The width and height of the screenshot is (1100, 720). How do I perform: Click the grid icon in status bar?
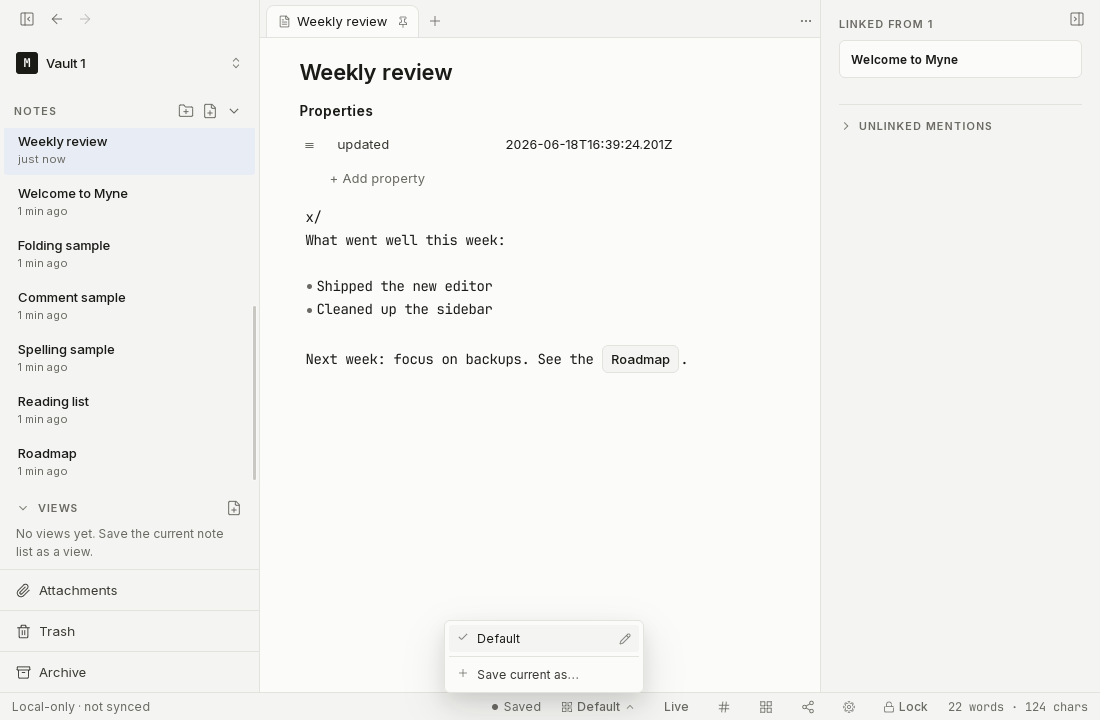pyautogui.click(x=766, y=707)
